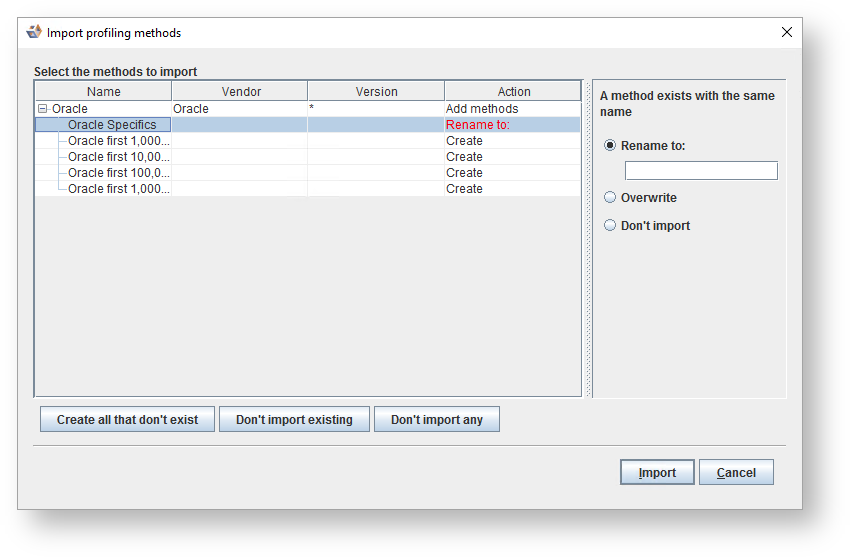Click the Version column header

(376, 91)
